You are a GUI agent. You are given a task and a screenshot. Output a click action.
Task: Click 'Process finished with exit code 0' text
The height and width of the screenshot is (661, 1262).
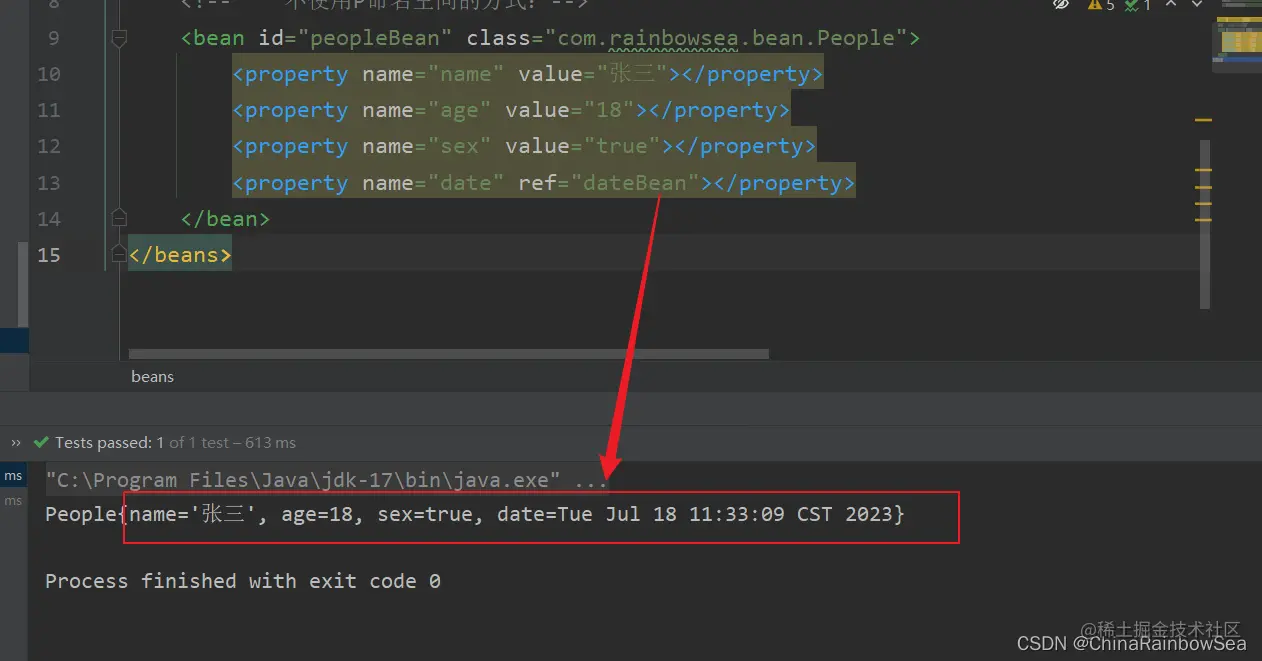(x=243, y=581)
